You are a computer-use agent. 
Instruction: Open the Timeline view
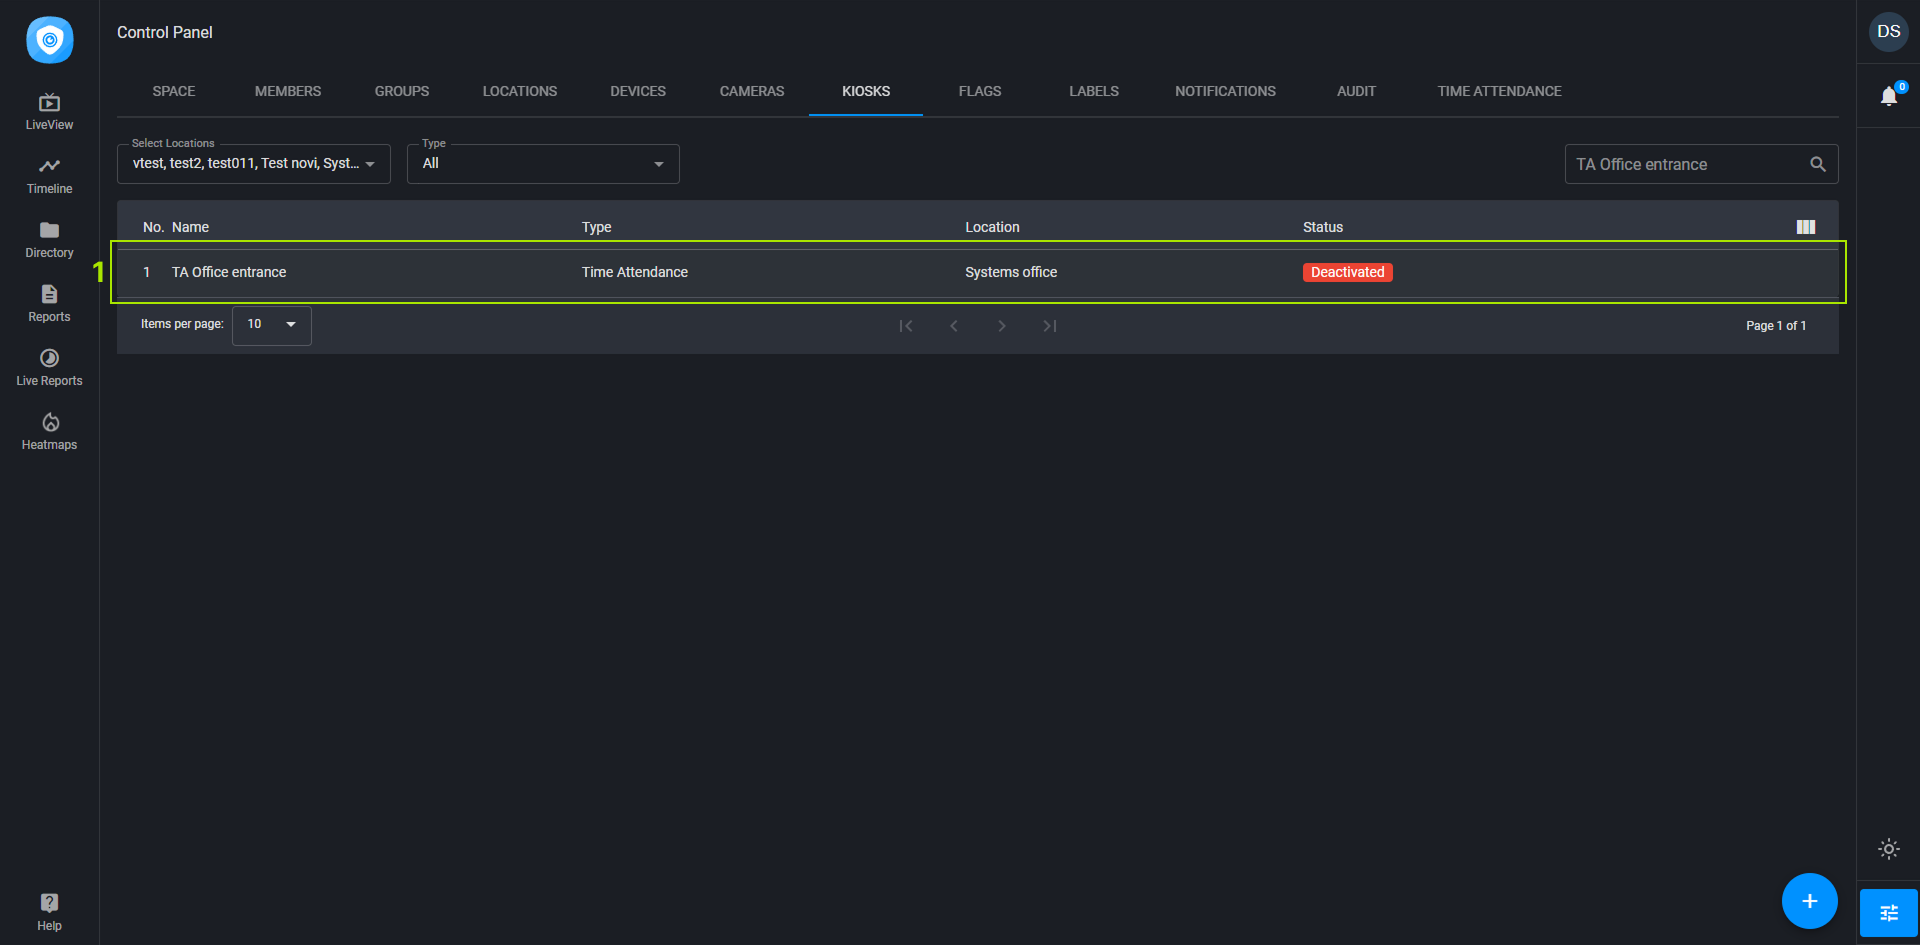click(49, 175)
